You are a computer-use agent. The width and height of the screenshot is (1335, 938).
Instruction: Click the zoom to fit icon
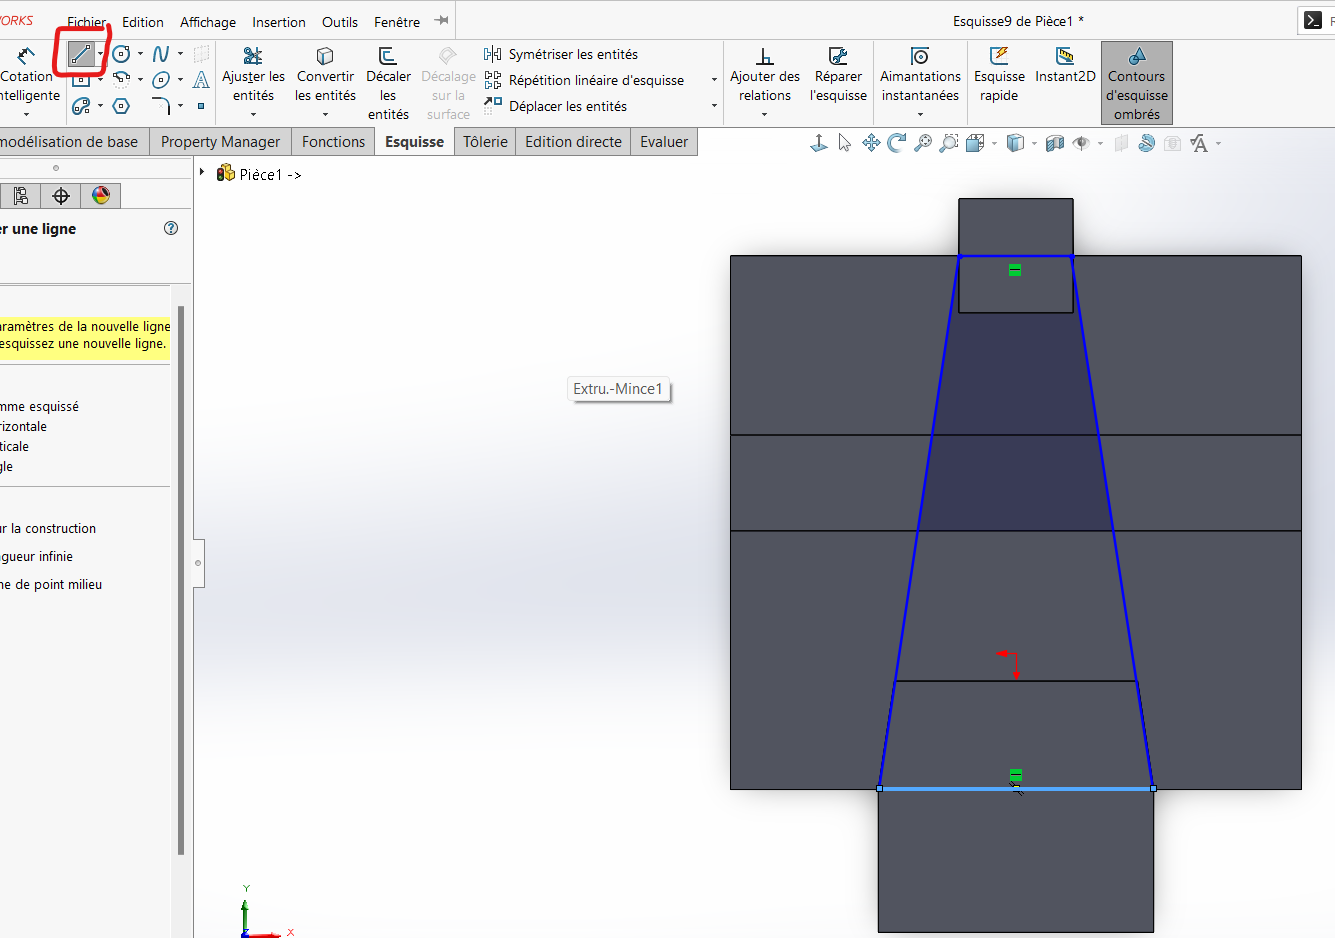923,143
